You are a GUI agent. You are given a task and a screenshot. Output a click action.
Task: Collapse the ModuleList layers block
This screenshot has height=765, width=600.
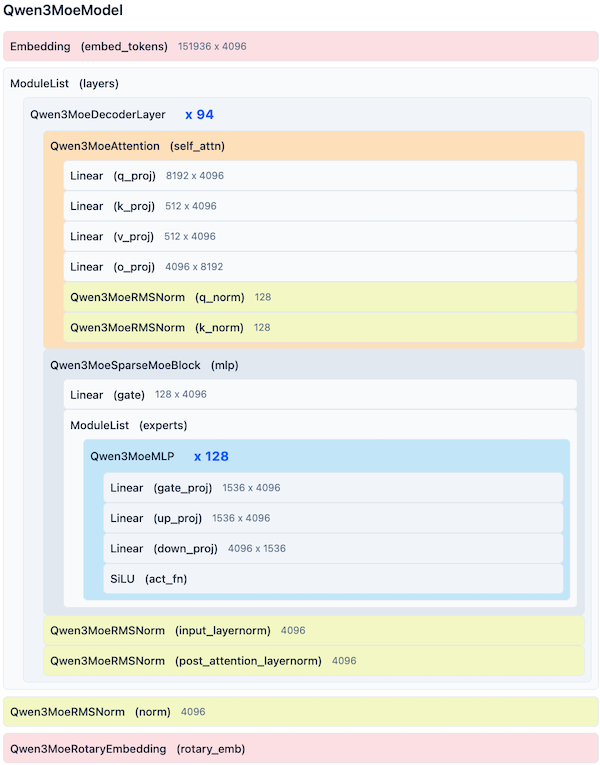[64, 84]
